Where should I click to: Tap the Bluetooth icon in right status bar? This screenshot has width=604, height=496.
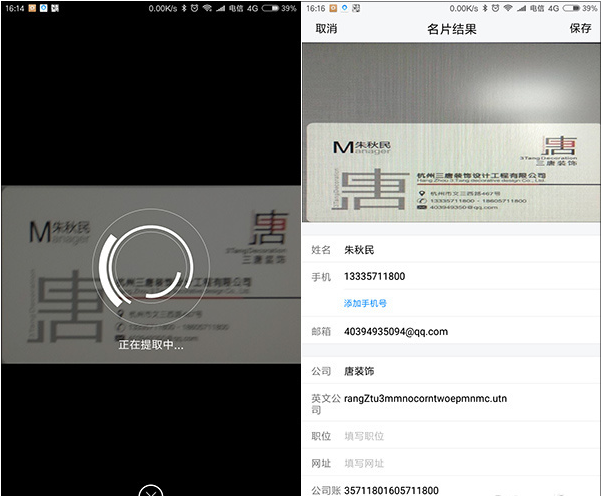click(485, 8)
